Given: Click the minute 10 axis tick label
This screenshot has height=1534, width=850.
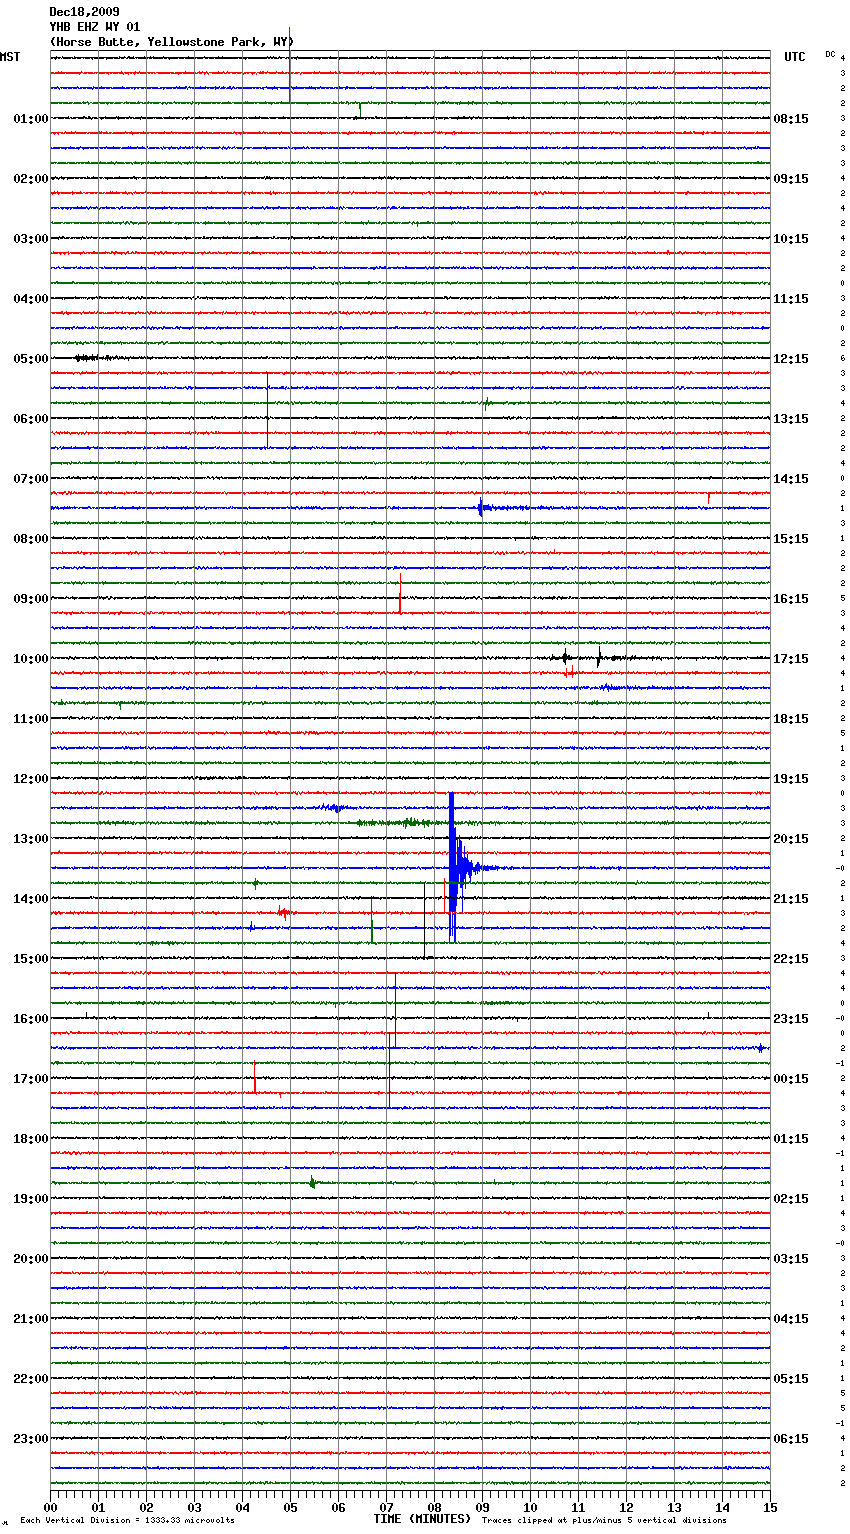Looking at the screenshot, I should (x=530, y=1507).
